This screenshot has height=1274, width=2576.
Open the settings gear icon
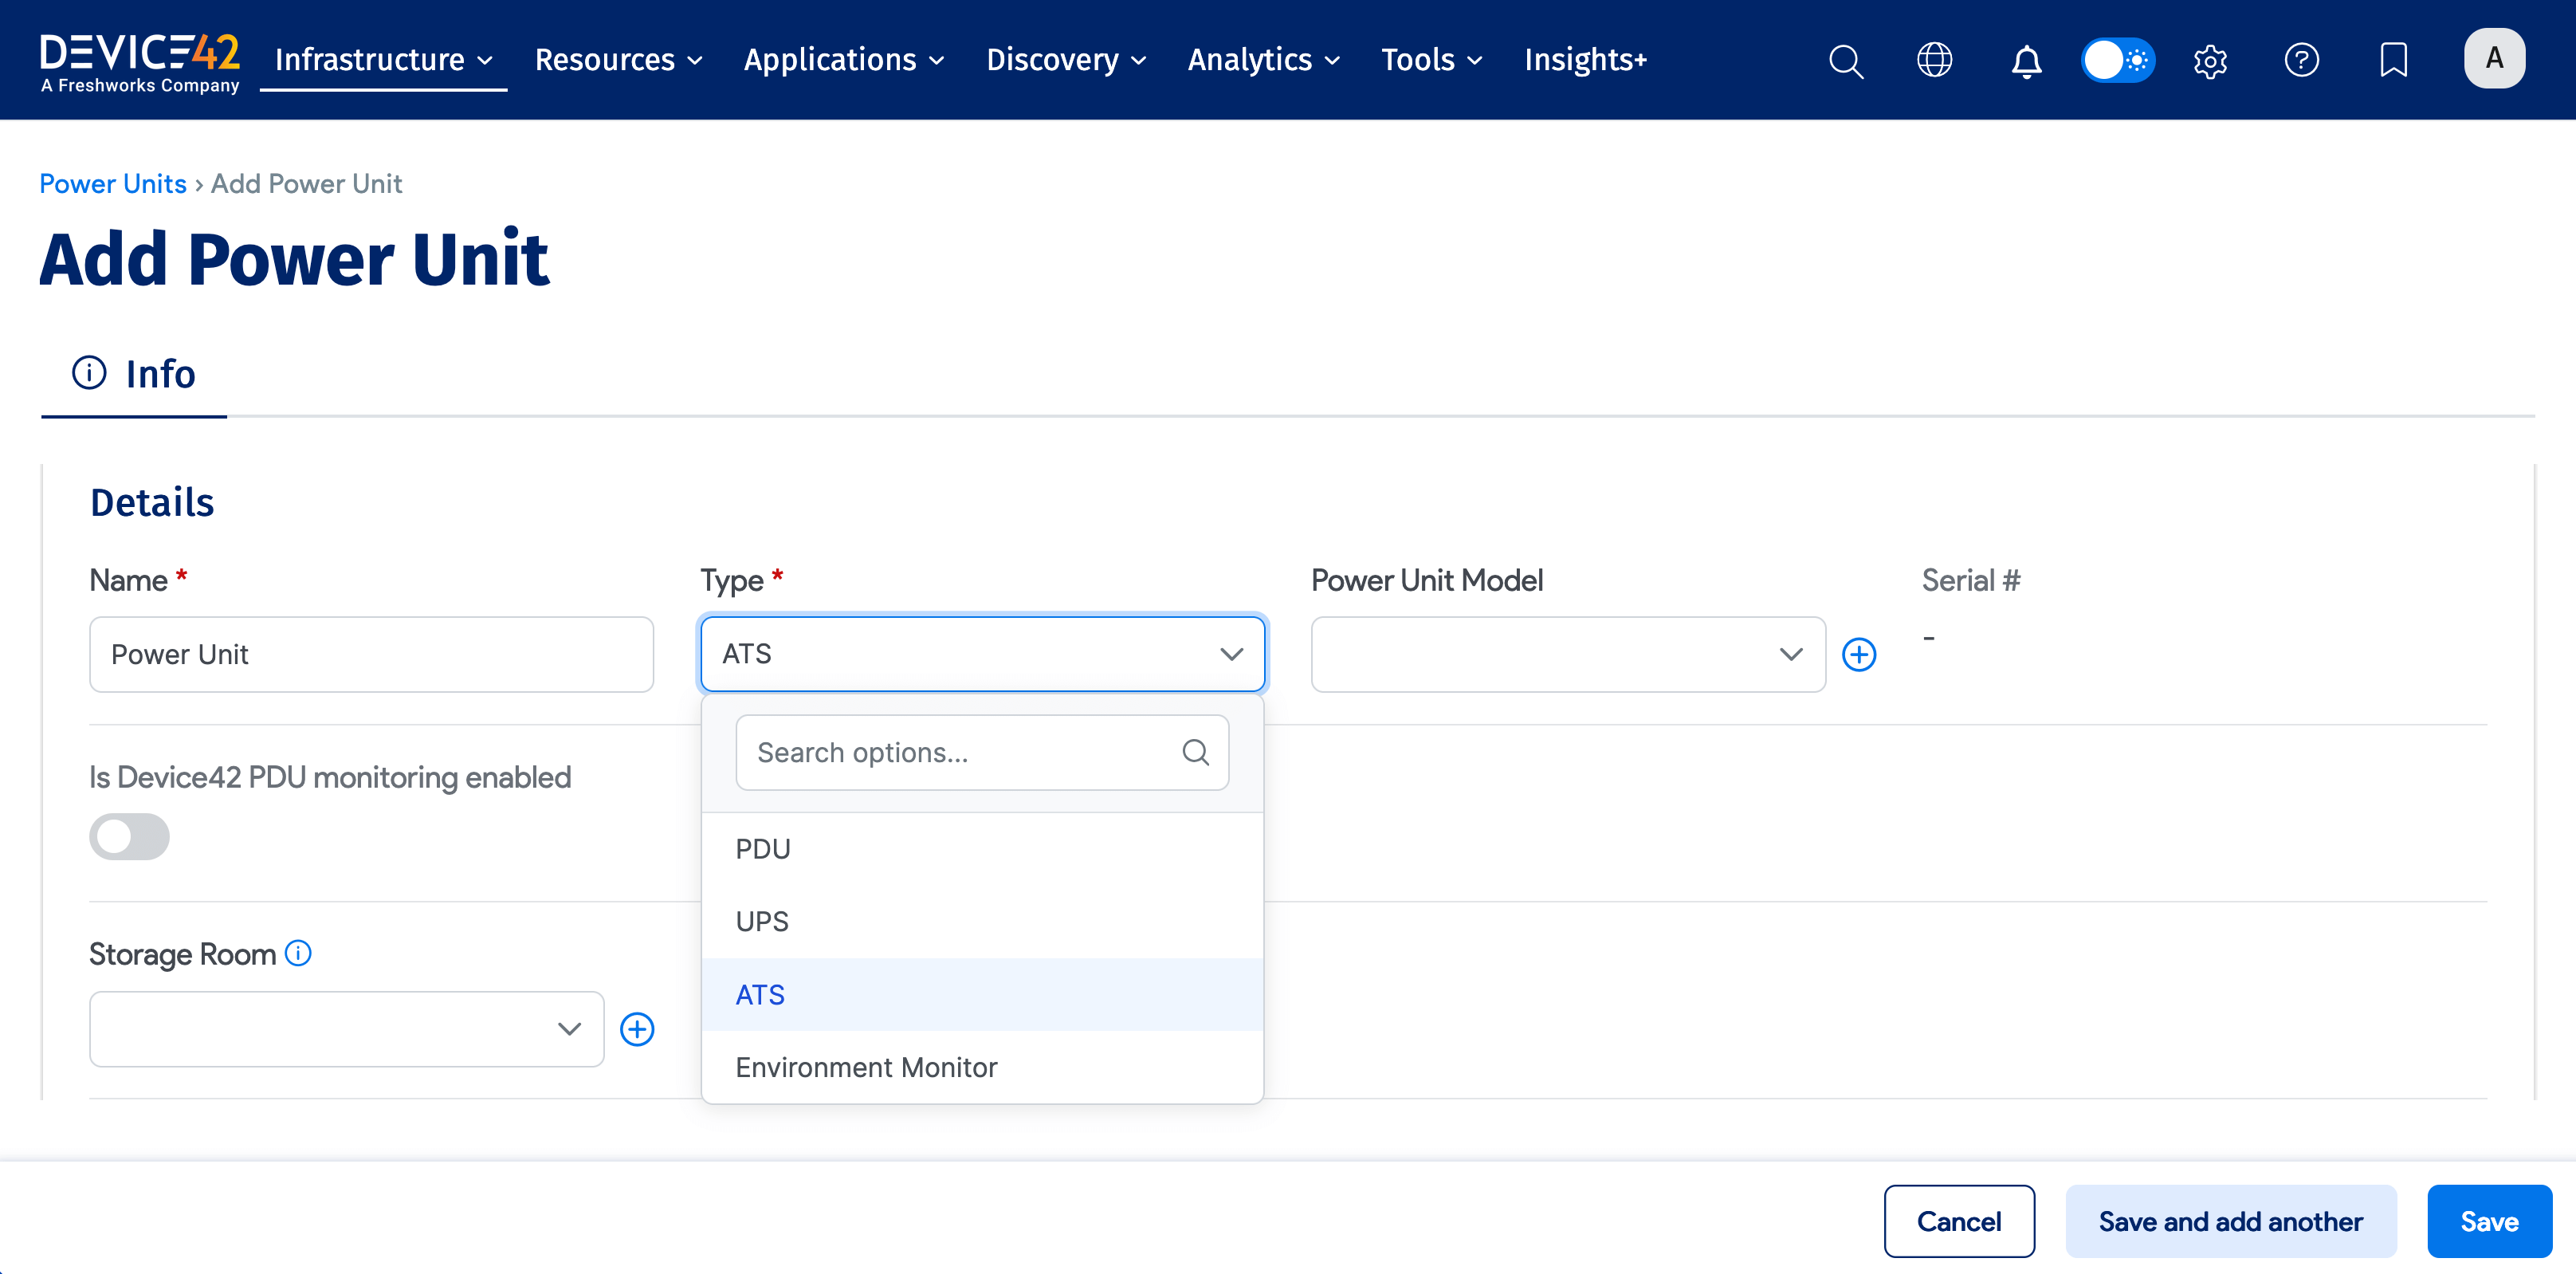(2210, 61)
